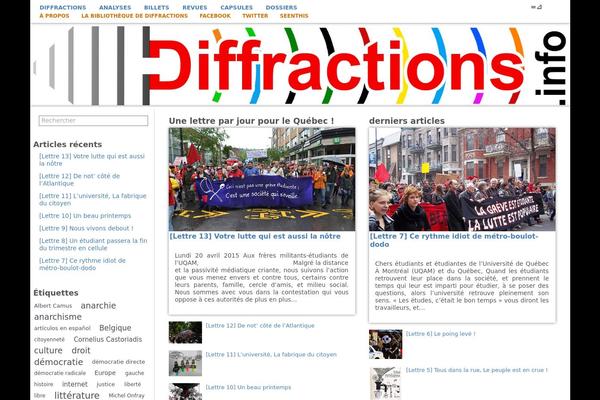
Task: Open the BILLETS menu item
Action: tap(157, 7)
